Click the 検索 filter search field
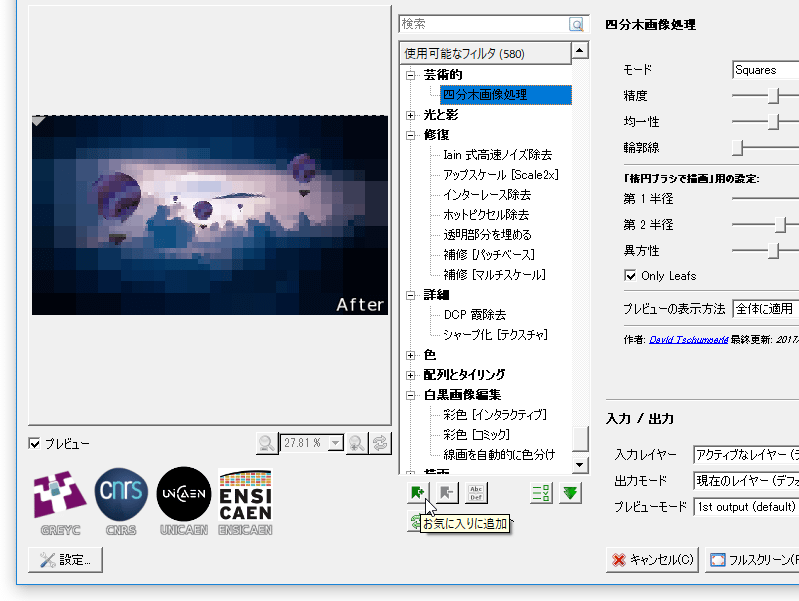This screenshot has height=601, width=799. point(484,24)
